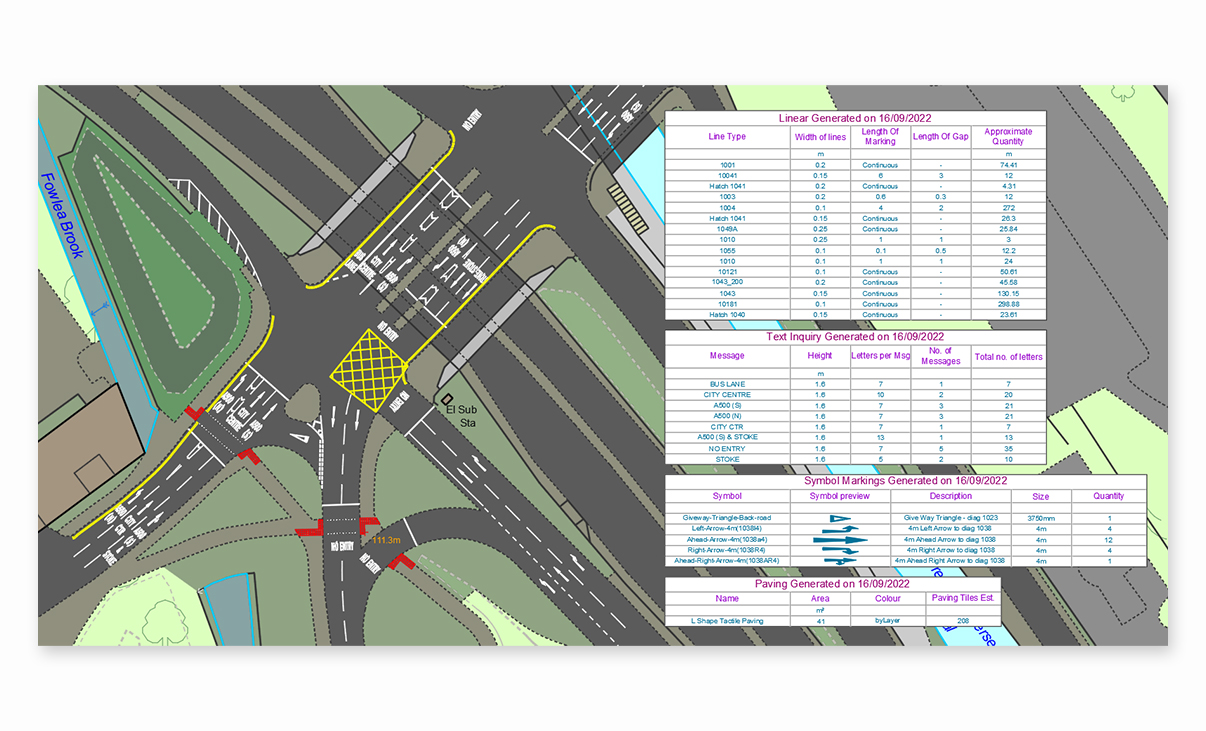Viewport: 1206px width, 731px height.
Task: Click the Left-Arrow-4m(1038l4) symbol preview arrow
Action: click(x=841, y=529)
